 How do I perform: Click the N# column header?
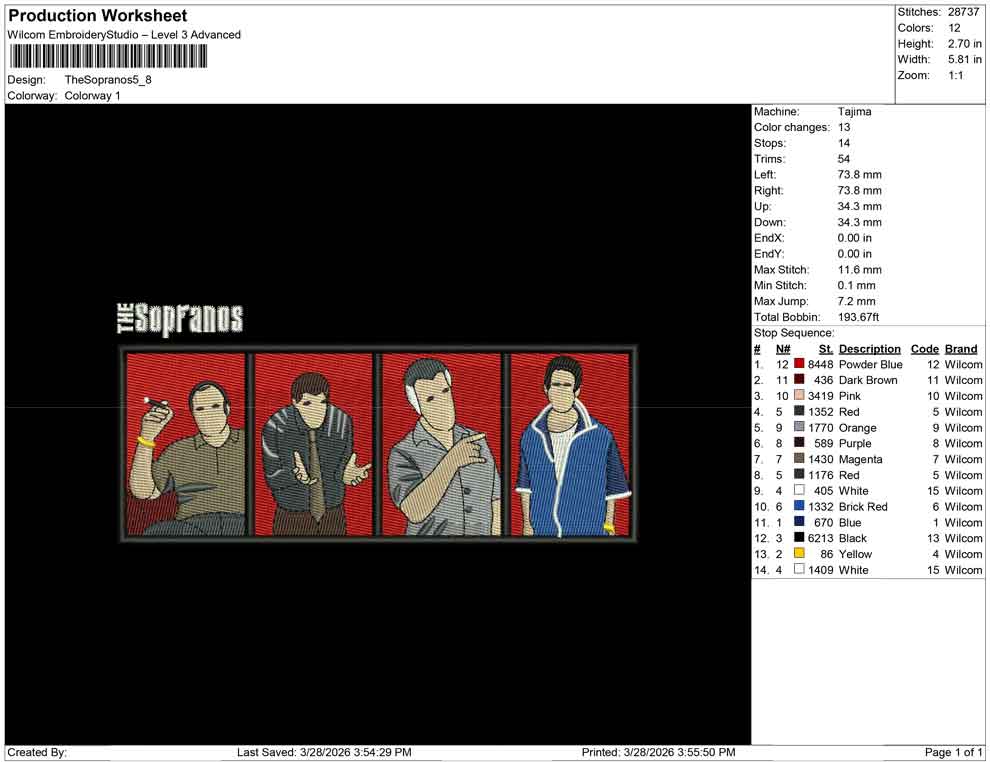click(783, 348)
